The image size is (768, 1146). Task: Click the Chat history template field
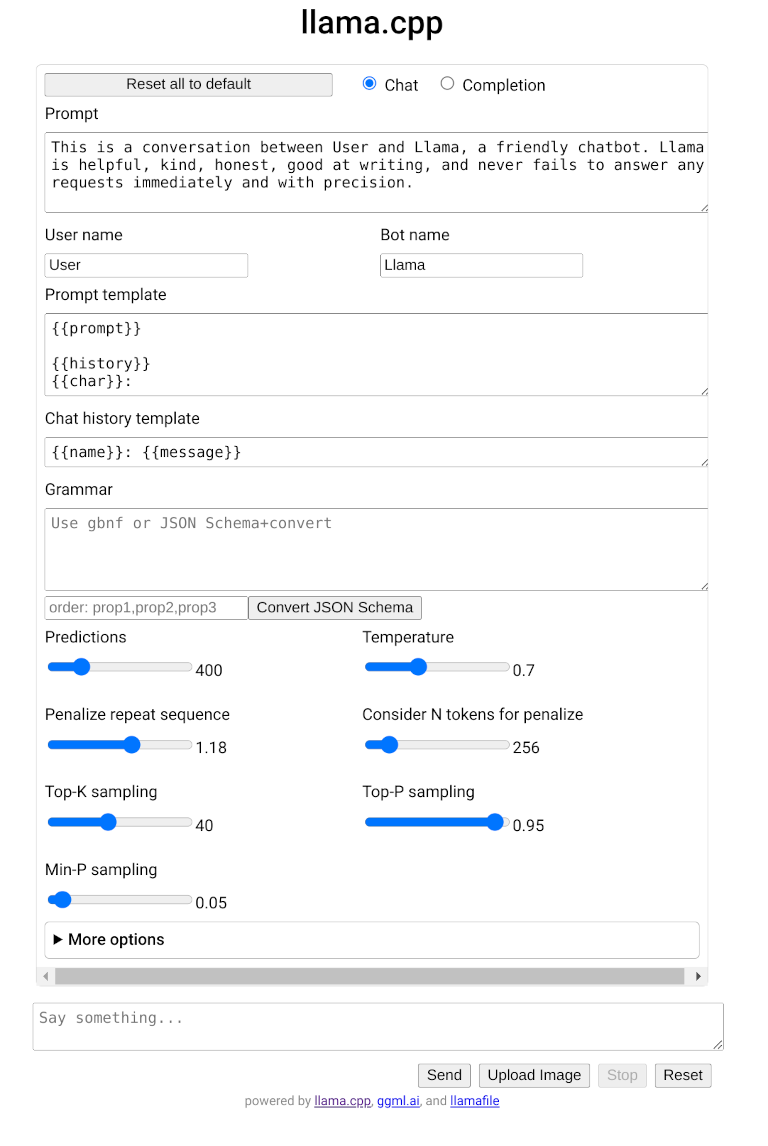(376, 452)
